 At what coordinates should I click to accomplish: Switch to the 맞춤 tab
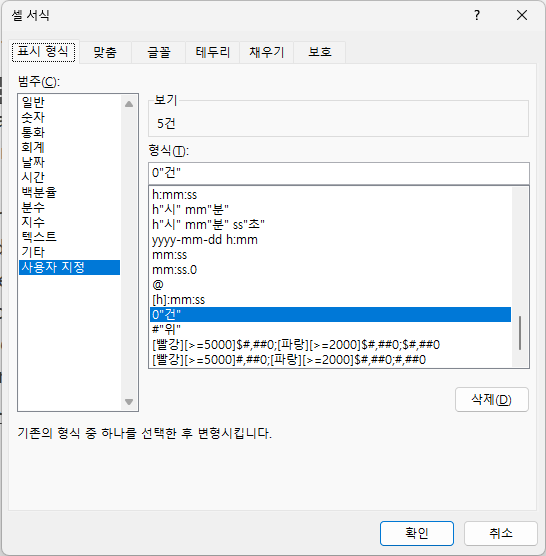click(x=105, y=52)
